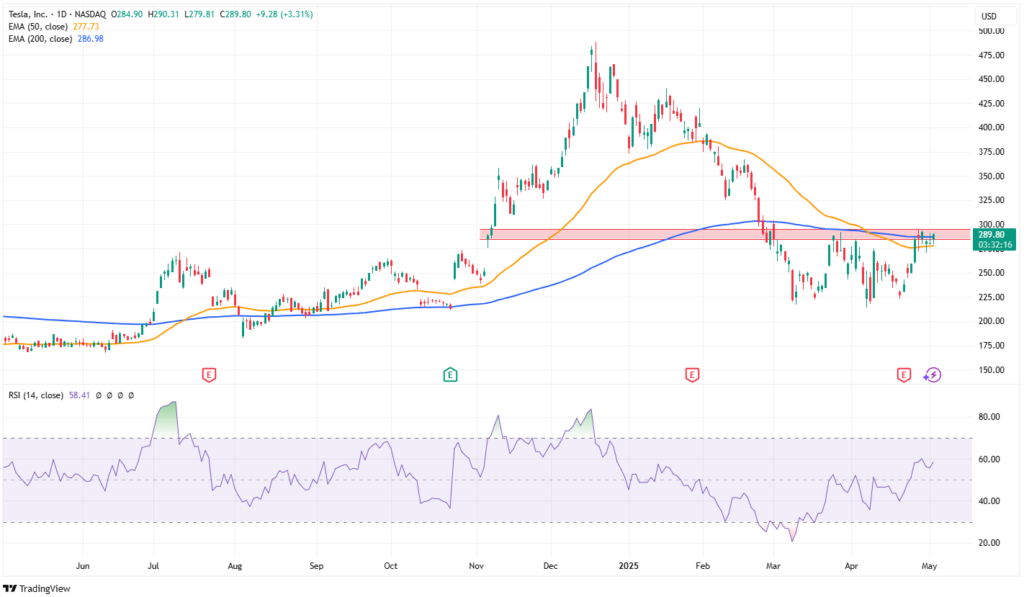The height and width of the screenshot is (597, 1024).
Task: Open the USD currency selector
Action: pyautogui.click(x=990, y=16)
